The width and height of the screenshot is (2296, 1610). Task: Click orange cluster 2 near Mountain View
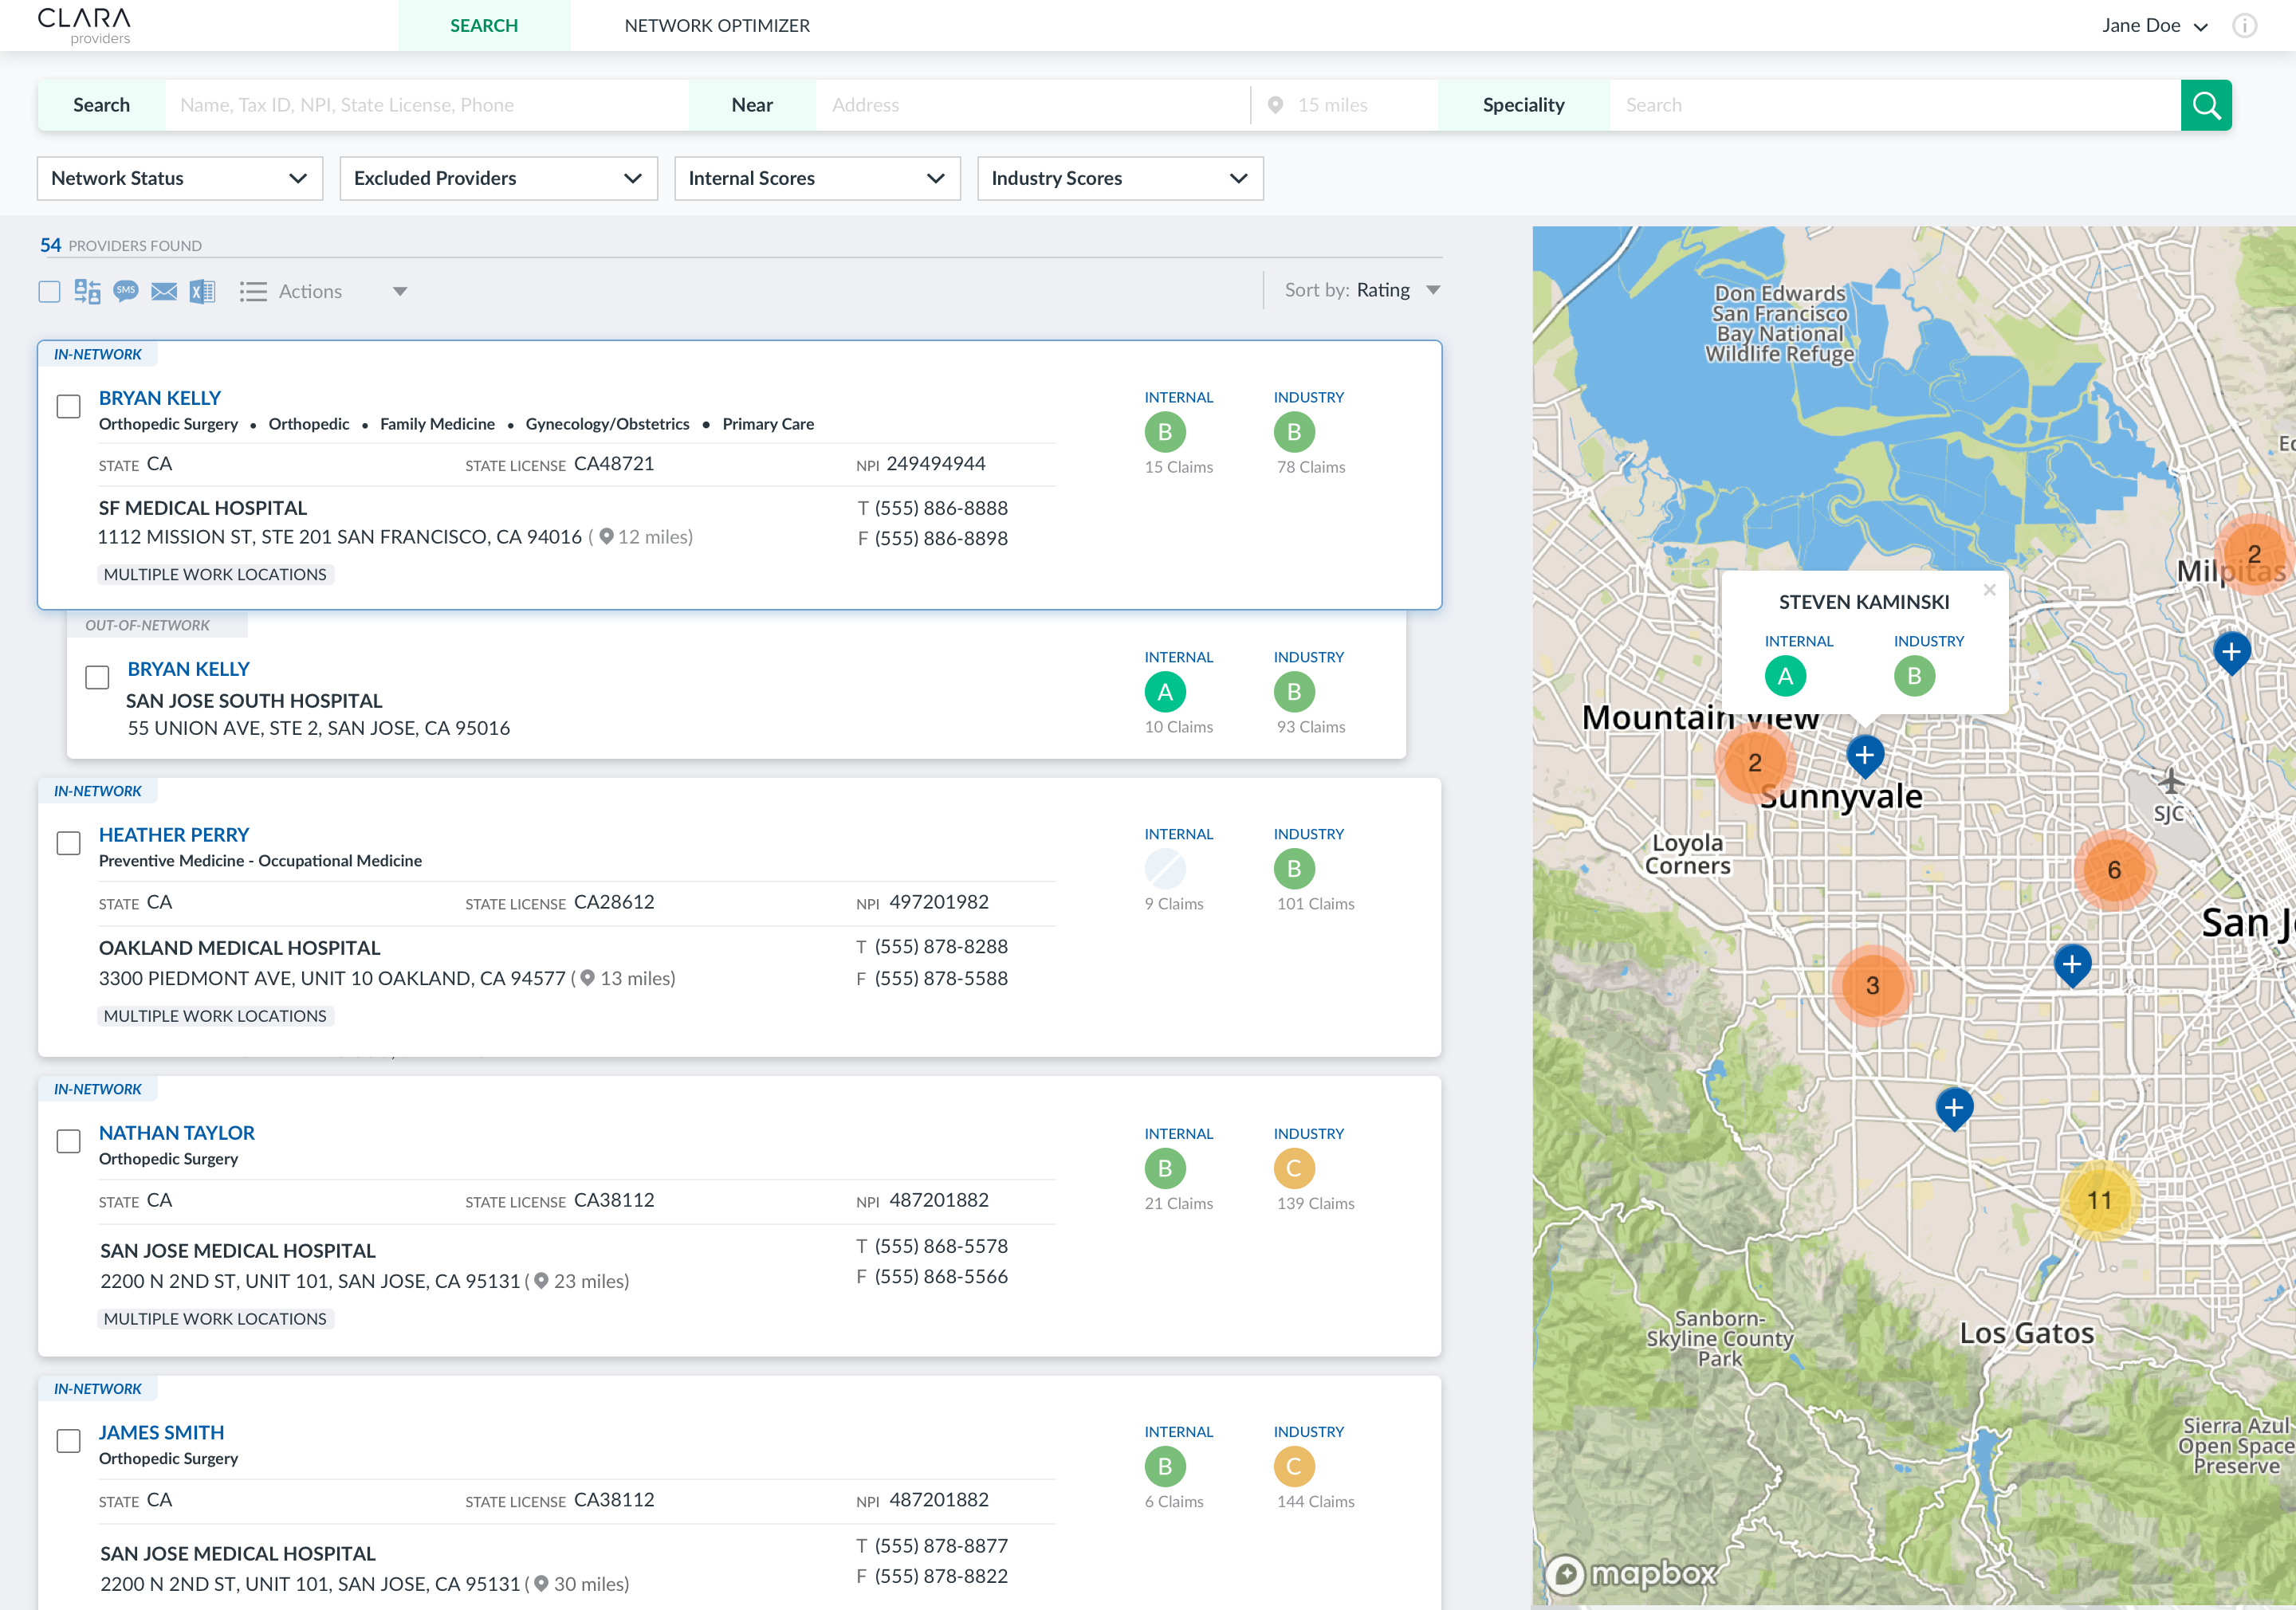(x=1755, y=763)
